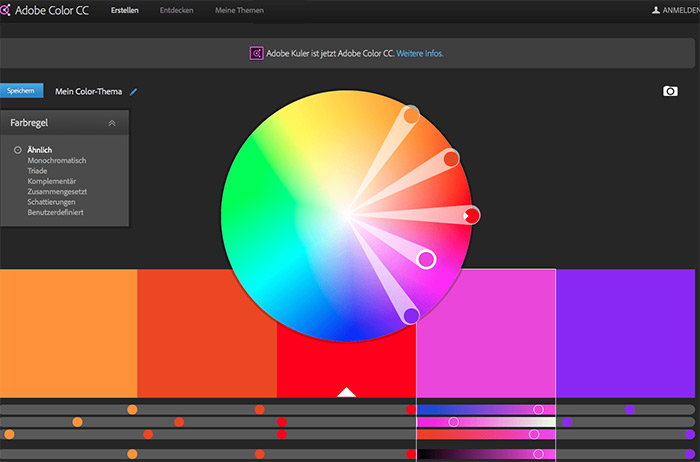Viewport: 700px width, 462px height.
Task: Click the Adobe Kuler icon in banner
Action: point(257,53)
